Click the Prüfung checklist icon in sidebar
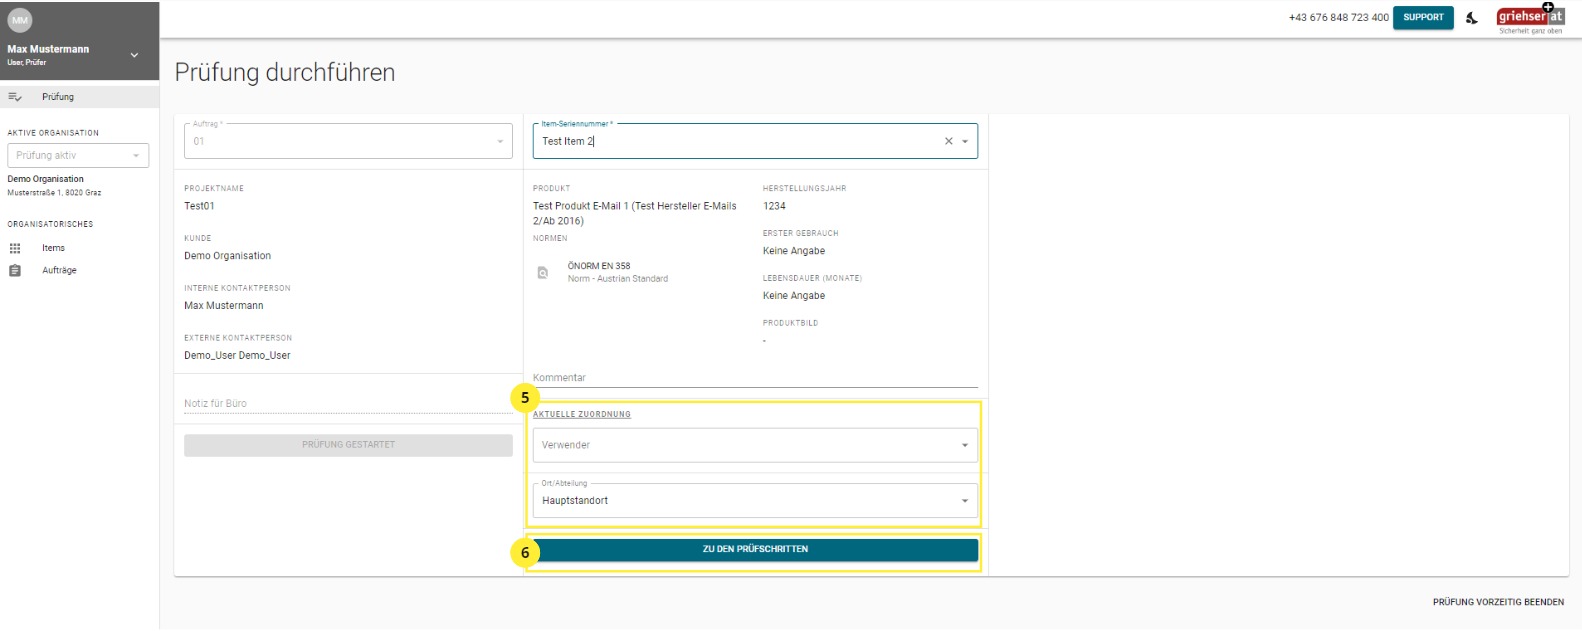The height and width of the screenshot is (631, 1582). click(15, 97)
